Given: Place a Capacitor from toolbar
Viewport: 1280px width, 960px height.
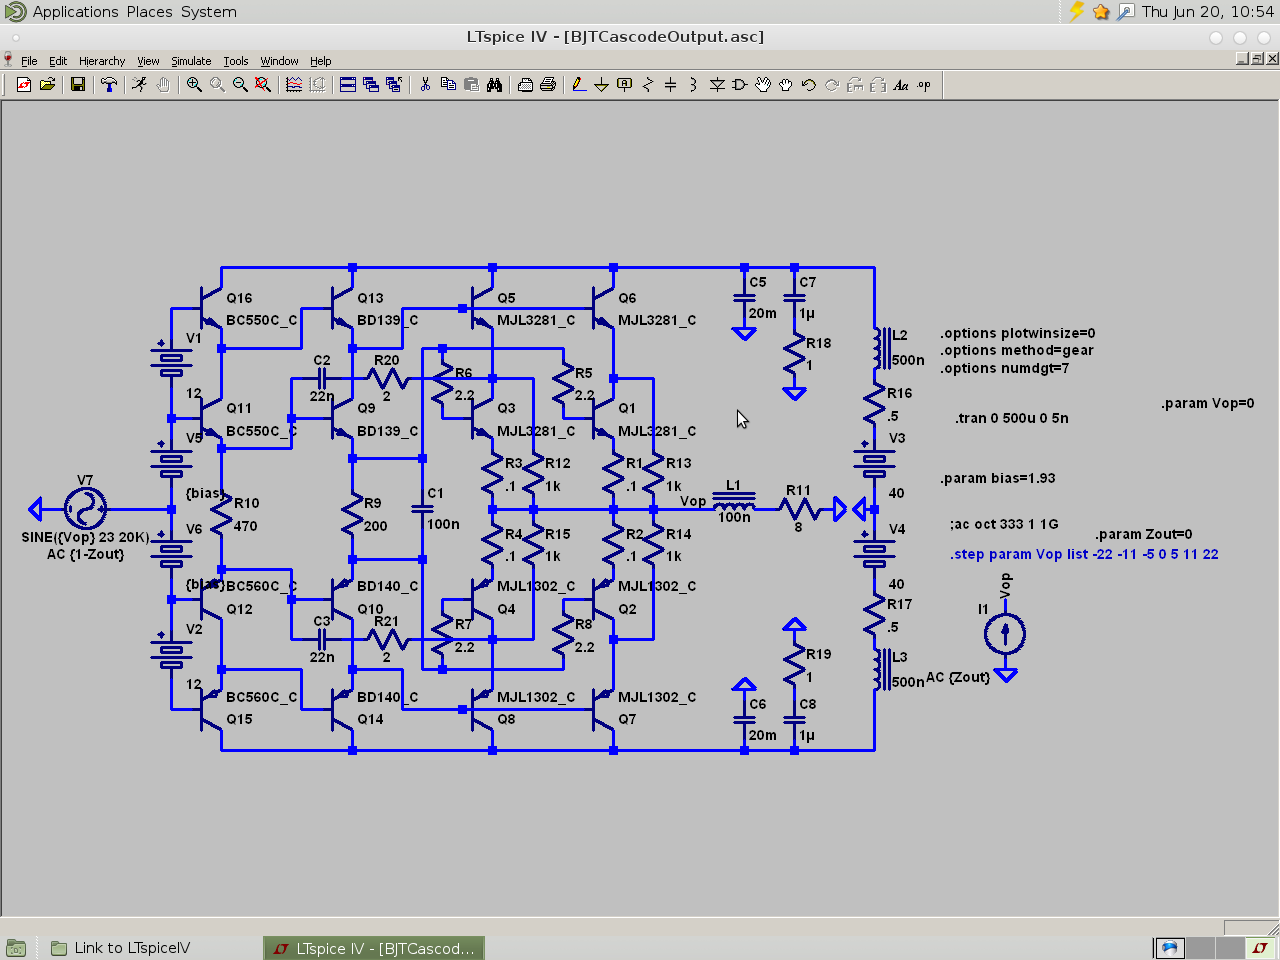Looking at the screenshot, I should [x=671, y=85].
